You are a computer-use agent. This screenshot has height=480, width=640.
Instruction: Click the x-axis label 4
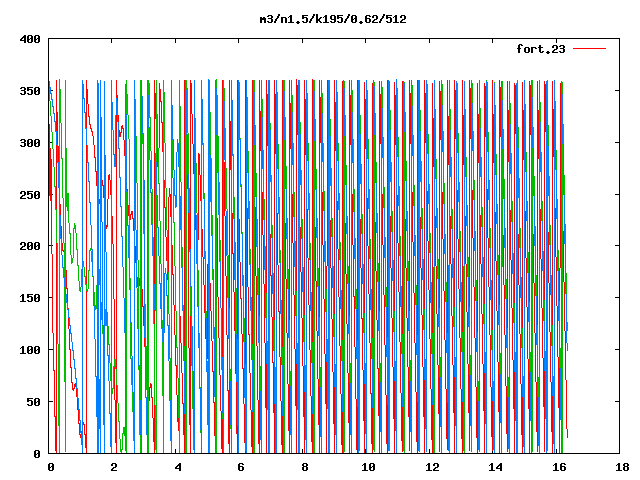point(178,467)
